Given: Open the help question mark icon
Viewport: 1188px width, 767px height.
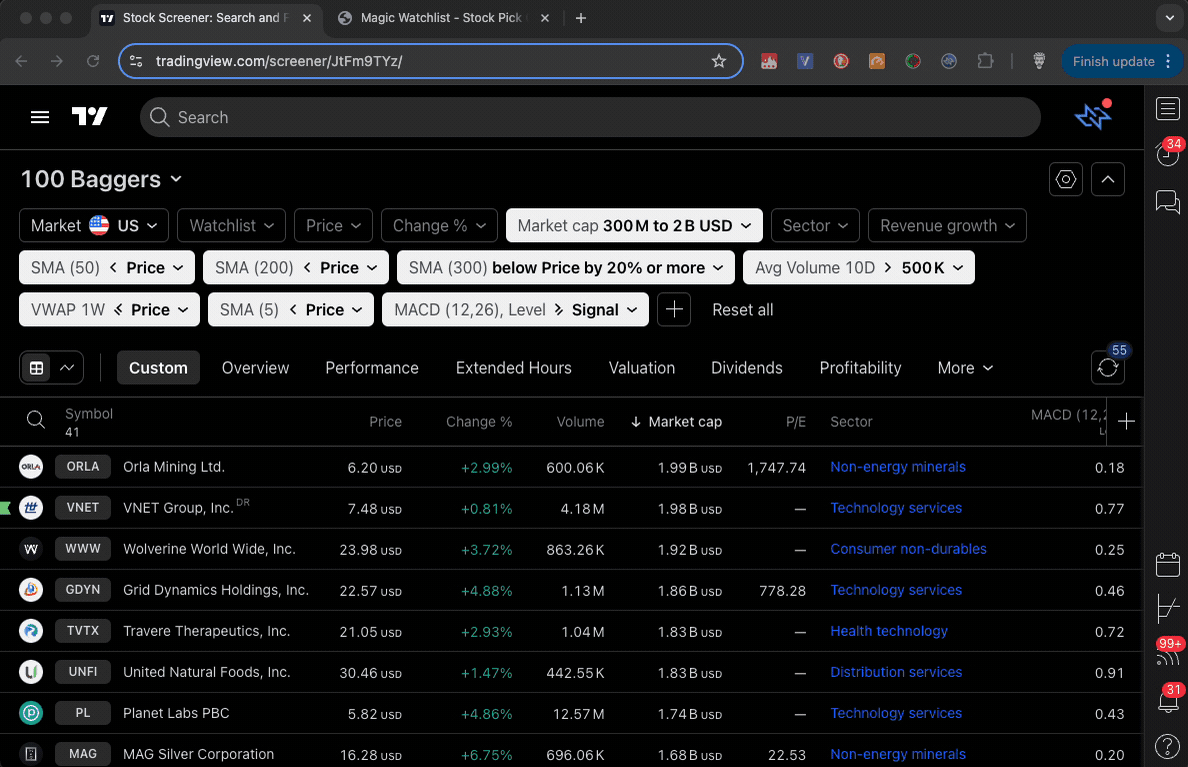Looking at the screenshot, I should 1167,746.
